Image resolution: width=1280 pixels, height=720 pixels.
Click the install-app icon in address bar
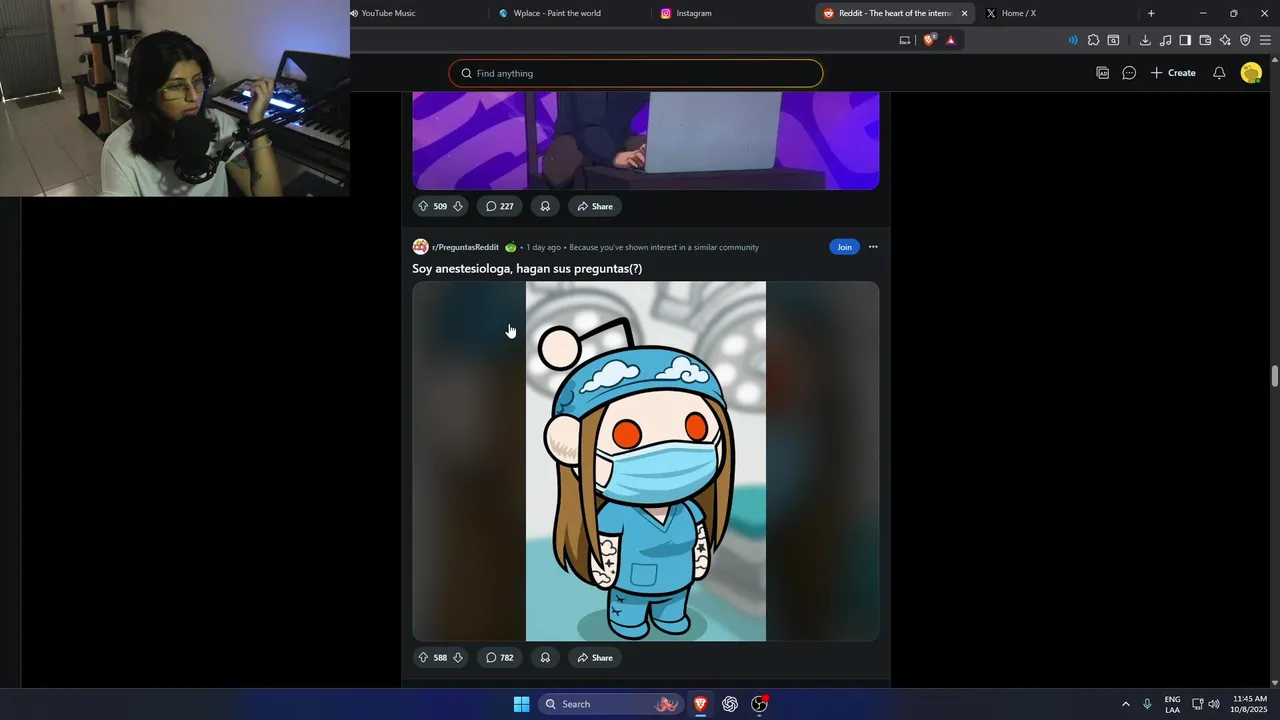point(905,40)
